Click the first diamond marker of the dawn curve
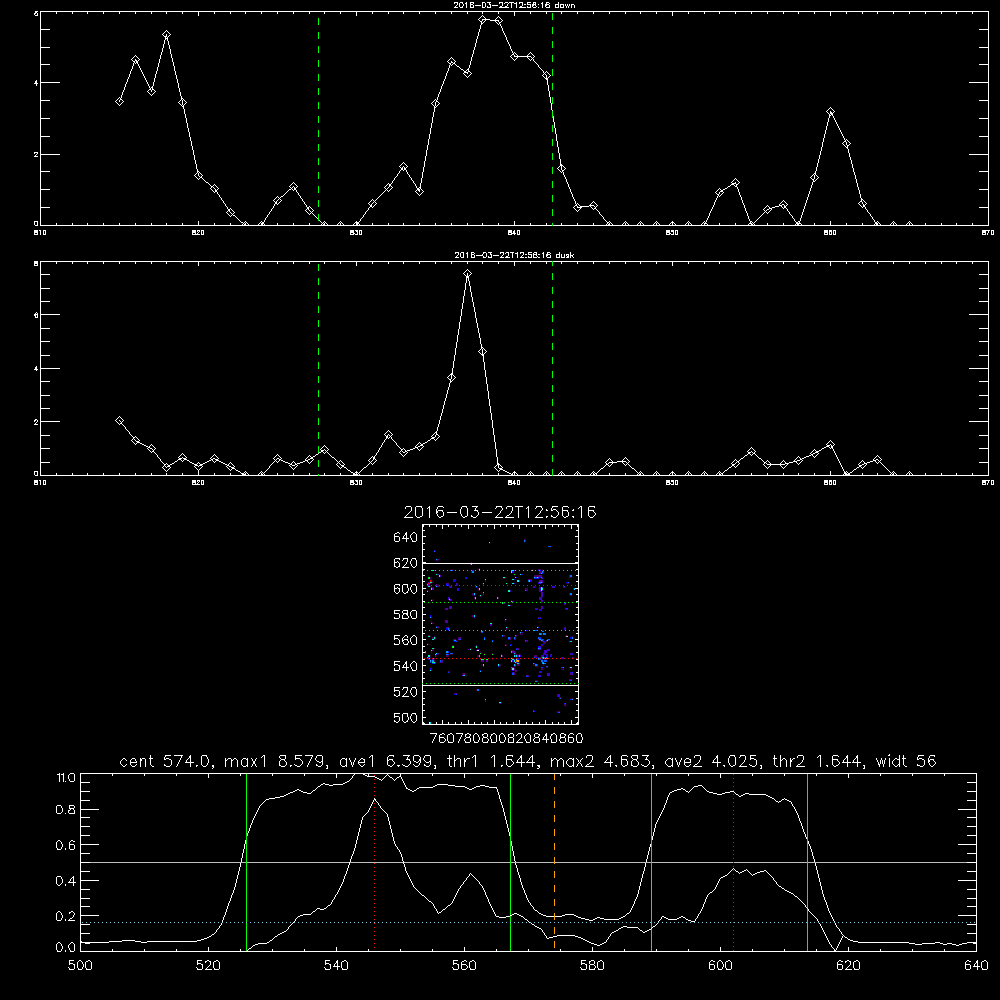 coord(119,101)
